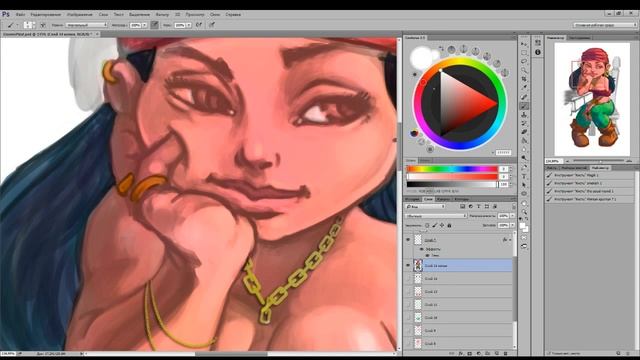Change screen mode via toolbar icon

524,246
